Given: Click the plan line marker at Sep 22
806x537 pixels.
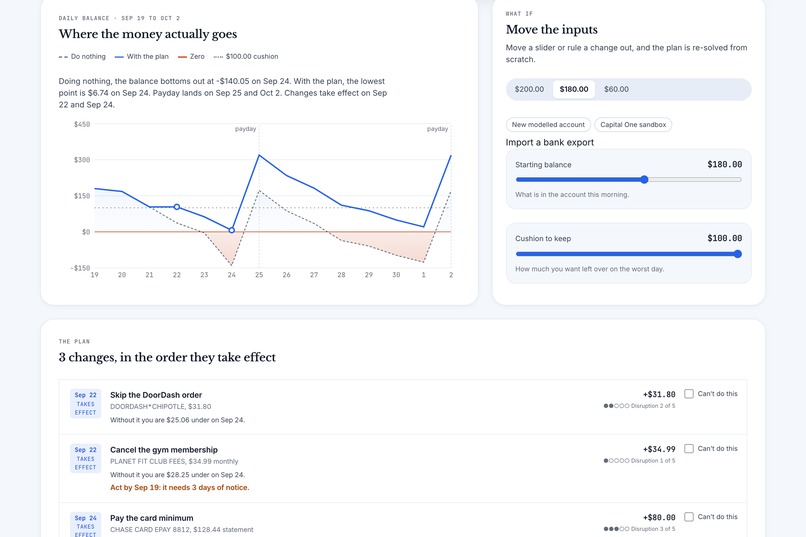Looking at the screenshot, I should (x=177, y=207).
